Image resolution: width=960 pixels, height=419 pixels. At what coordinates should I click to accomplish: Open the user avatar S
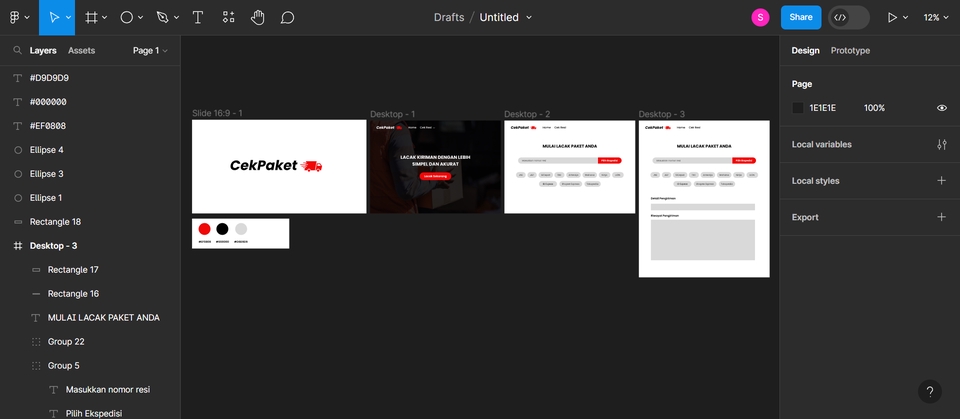(760, 17)
